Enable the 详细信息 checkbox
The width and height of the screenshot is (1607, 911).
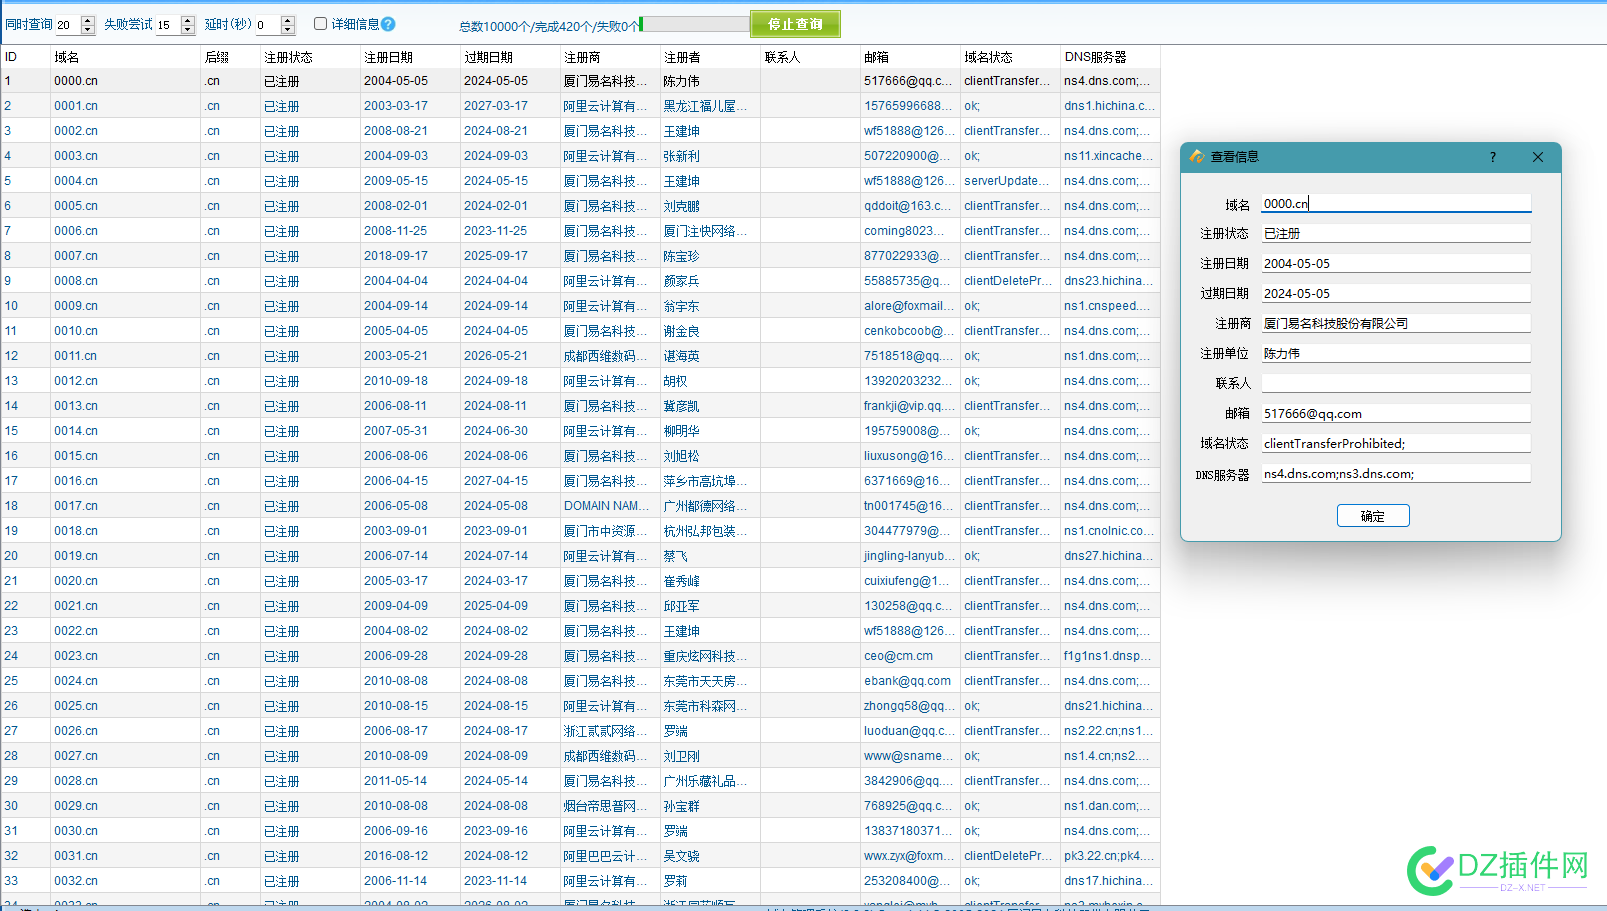[321, 24]
